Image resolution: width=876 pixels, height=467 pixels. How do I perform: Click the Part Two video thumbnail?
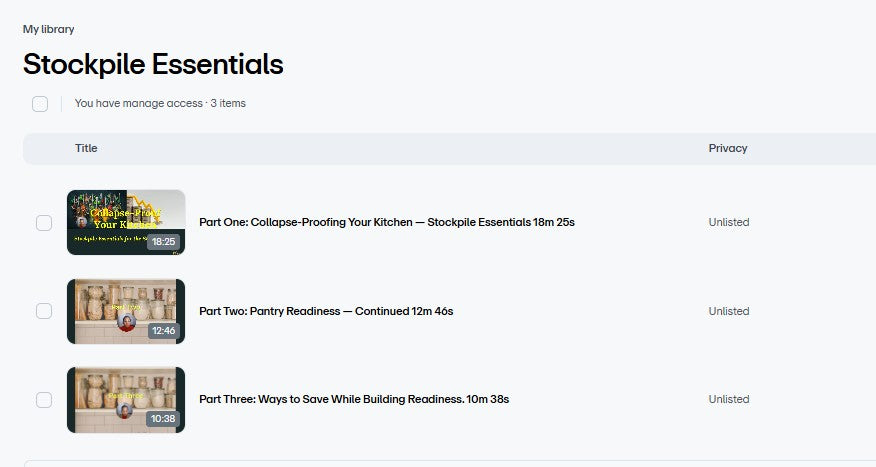pyautogui.click(x=125, y=311)
